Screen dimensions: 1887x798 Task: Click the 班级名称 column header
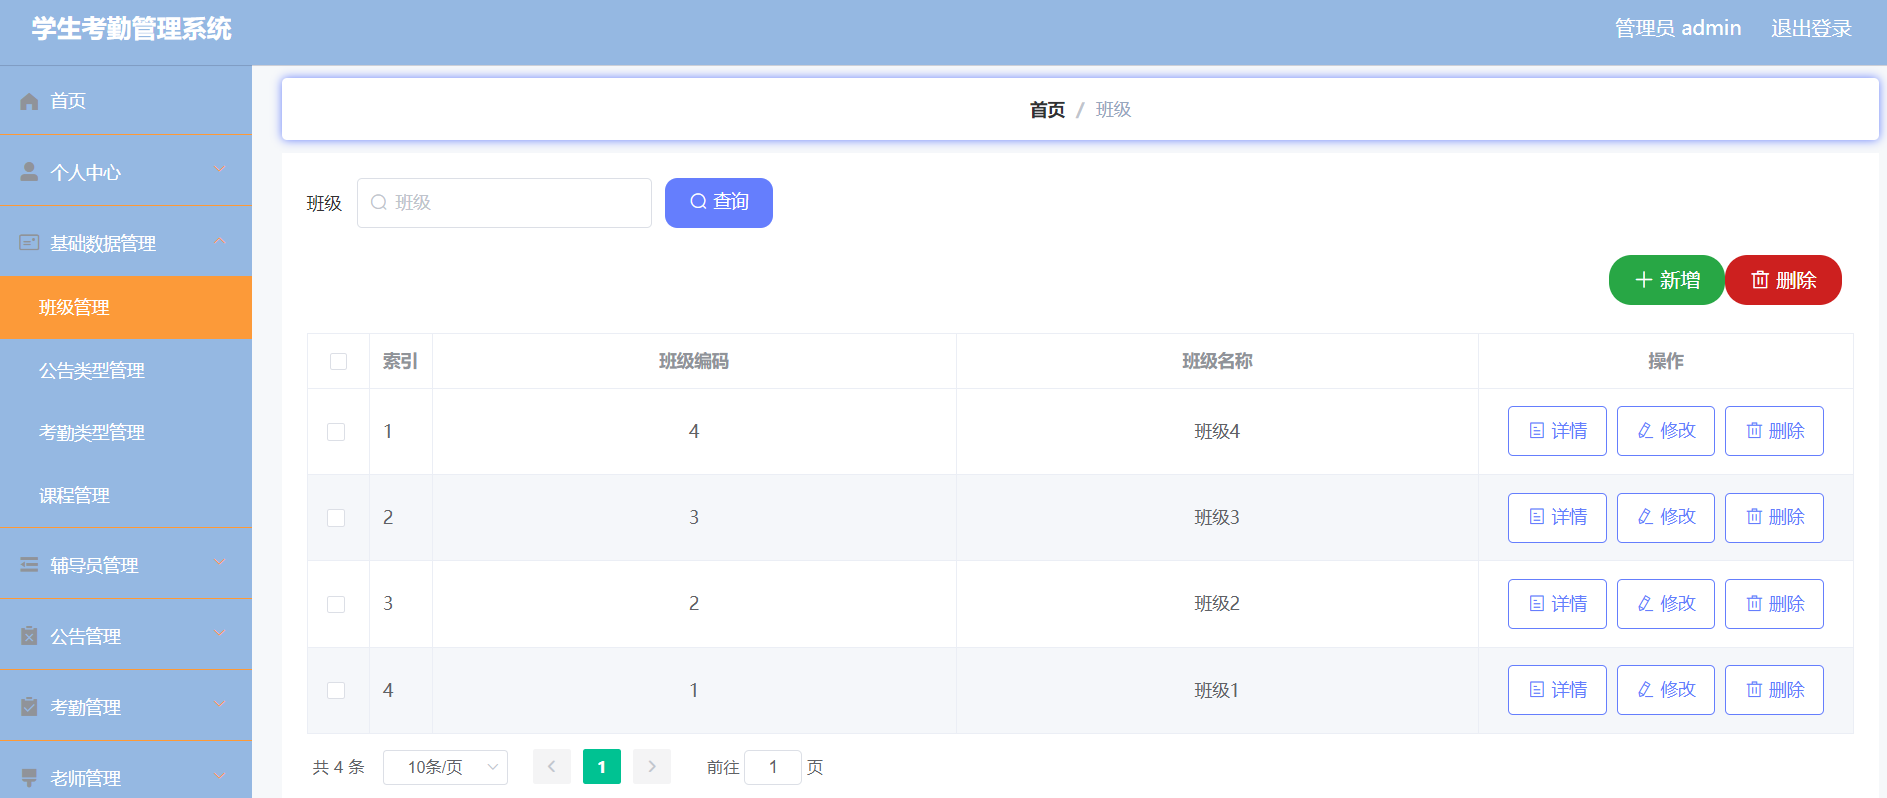pyautogui.click(x=1217, y=361)
